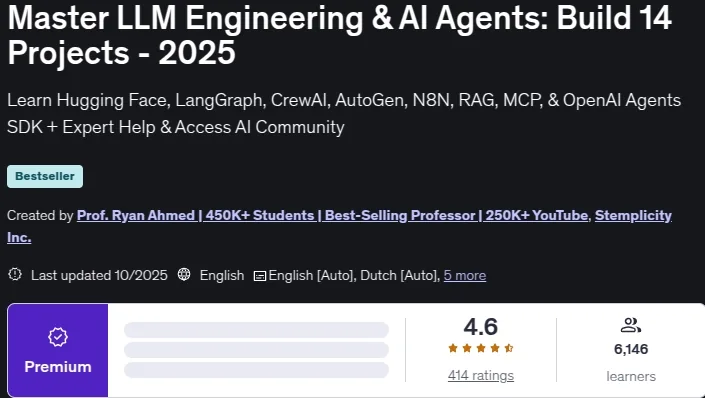Click the 6,146 learners count
This screenshot has width=705, height=398.
[x=631, y=349]
